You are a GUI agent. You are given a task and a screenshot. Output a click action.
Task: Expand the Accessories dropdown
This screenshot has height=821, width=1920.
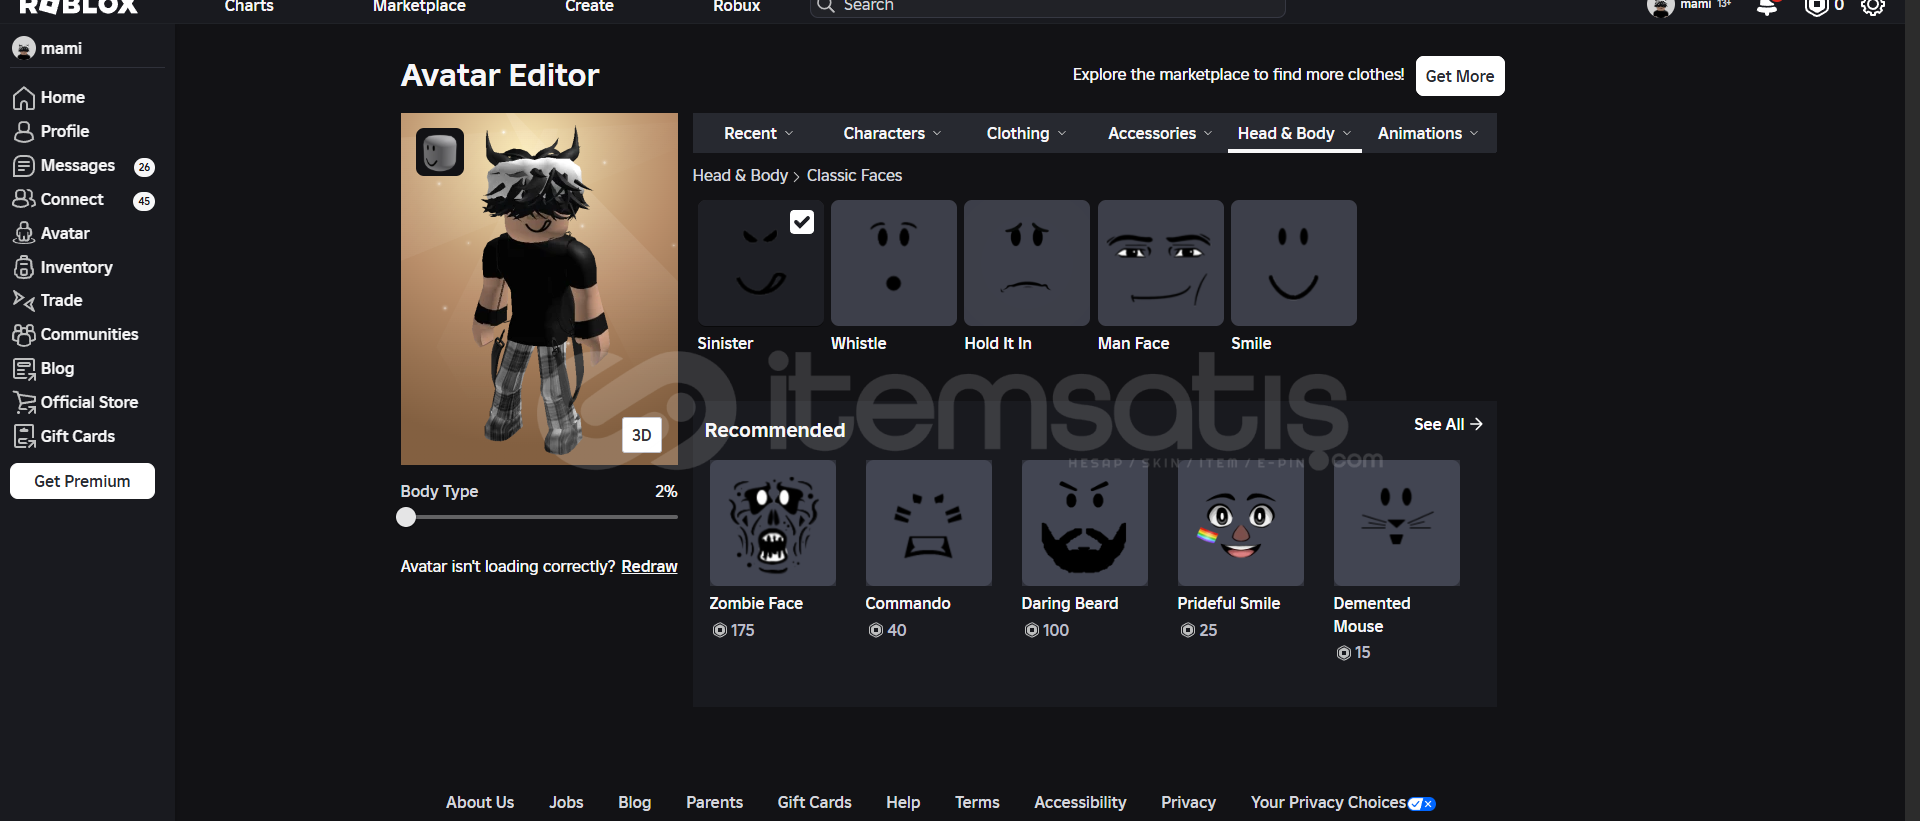pyautogui.click(x=1160, y=133)
